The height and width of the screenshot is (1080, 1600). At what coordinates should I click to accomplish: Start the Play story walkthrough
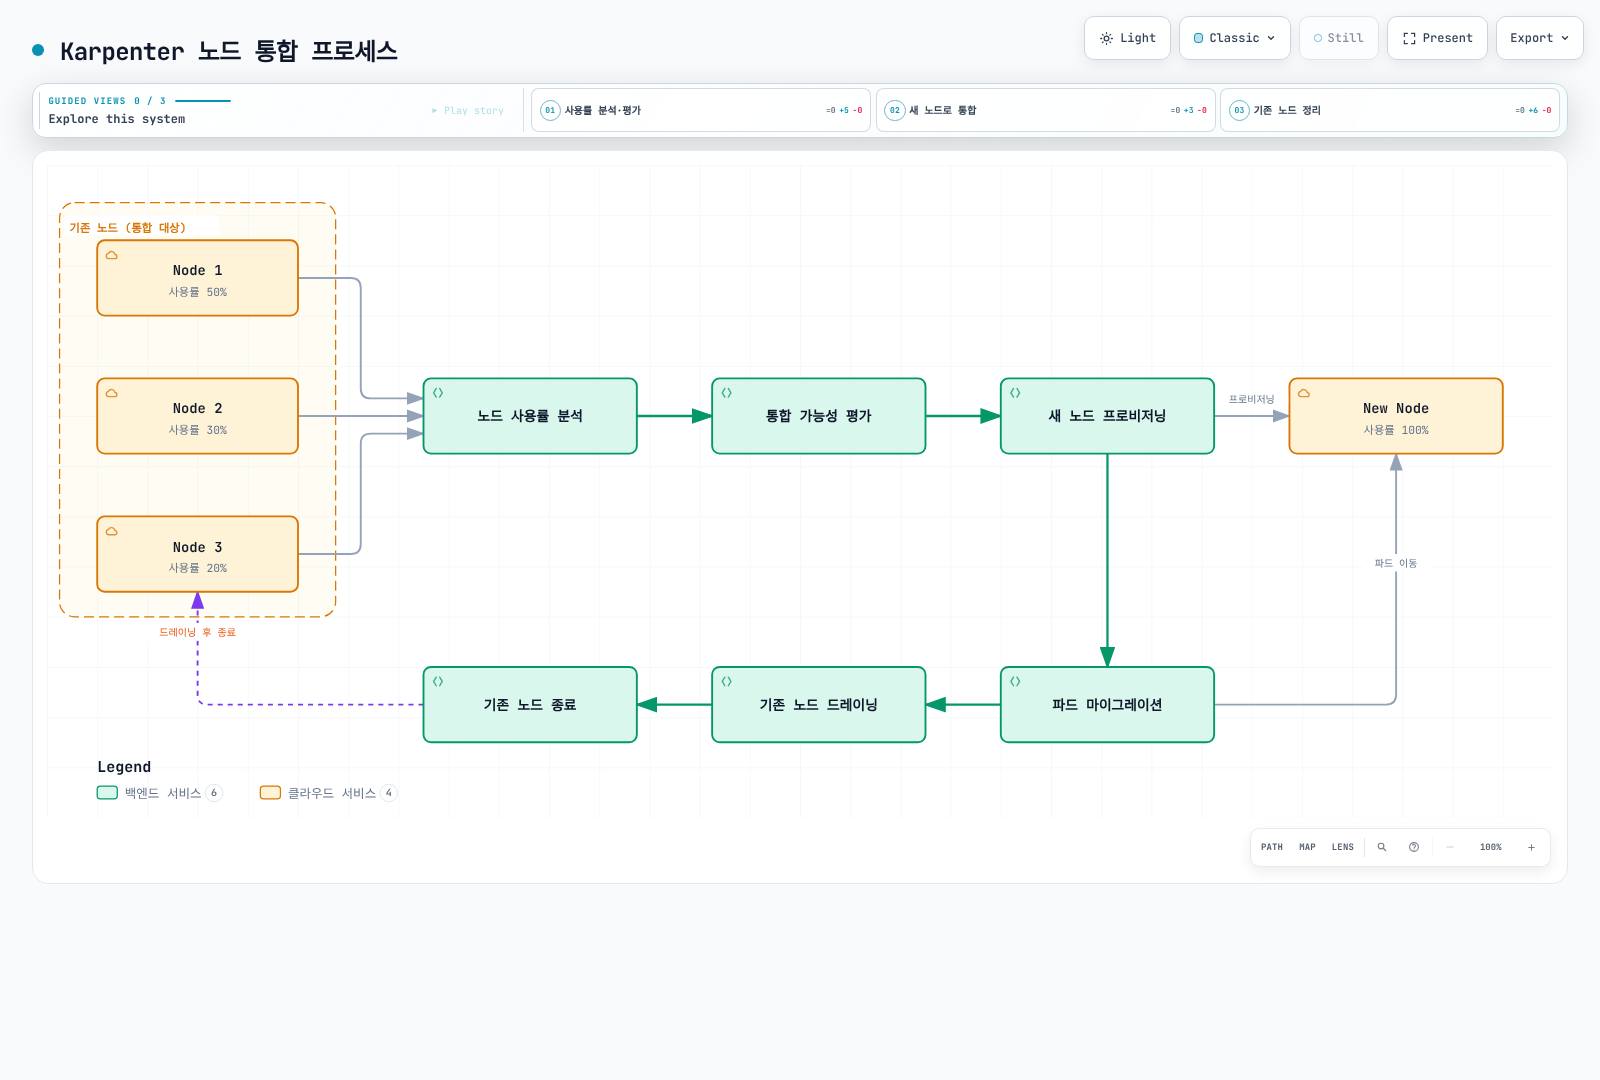click(x=468, y=111)
